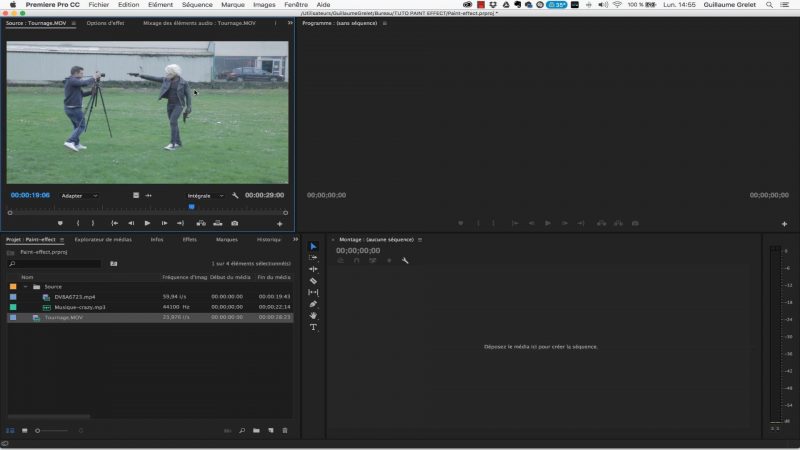Go to In point in Source monitor
800x450 pixels.
114,223
